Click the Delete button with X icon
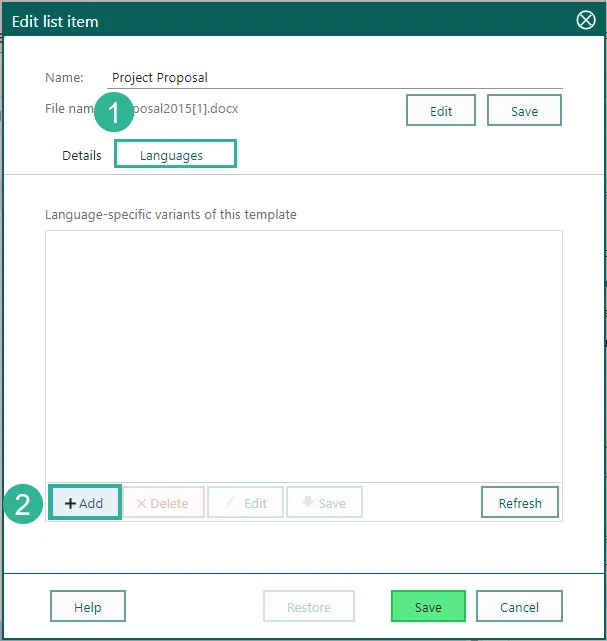The width and height of the screenshot is (607, 641). tap(163, 503)
